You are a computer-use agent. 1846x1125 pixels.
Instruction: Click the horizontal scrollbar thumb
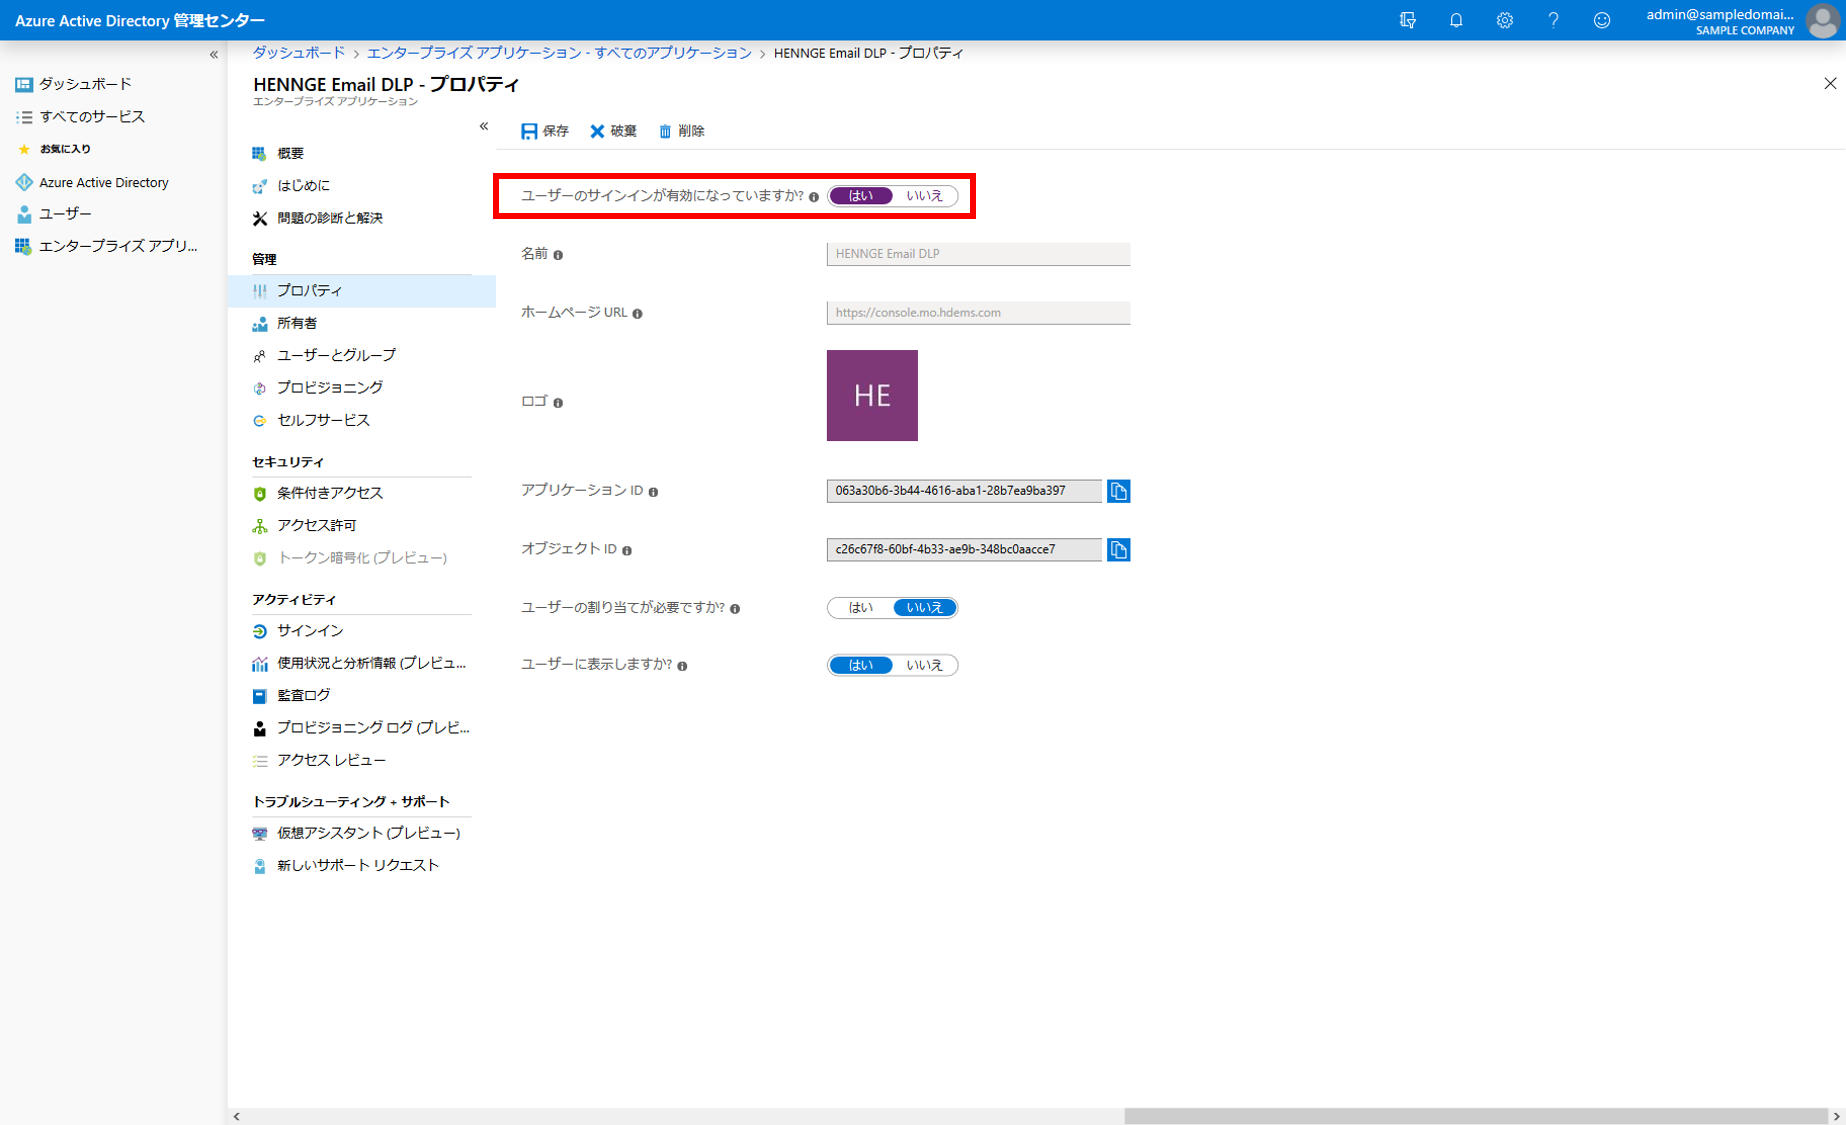tap(1475, 1116)
